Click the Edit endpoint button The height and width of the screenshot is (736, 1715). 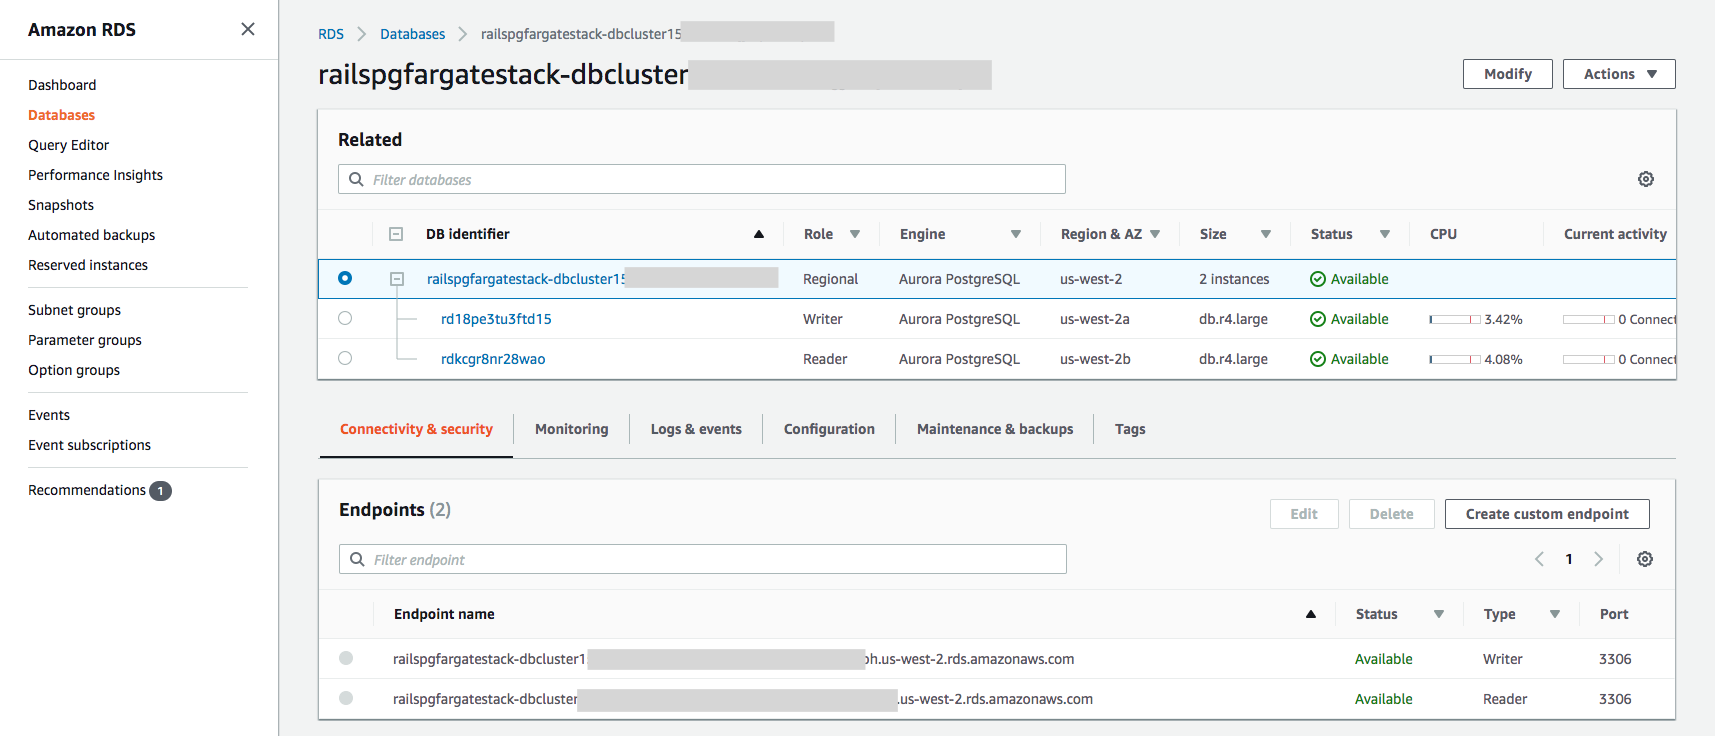tap(1304, 514)
